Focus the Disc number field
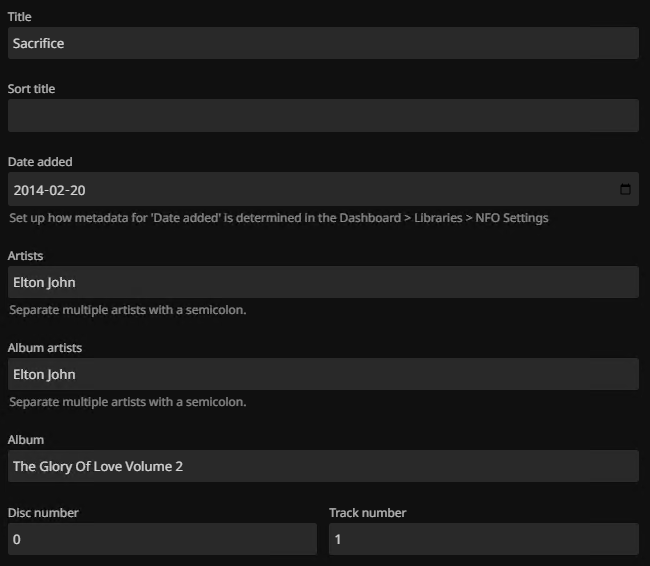The image size is (650, 566). click(x=162, y=539)
